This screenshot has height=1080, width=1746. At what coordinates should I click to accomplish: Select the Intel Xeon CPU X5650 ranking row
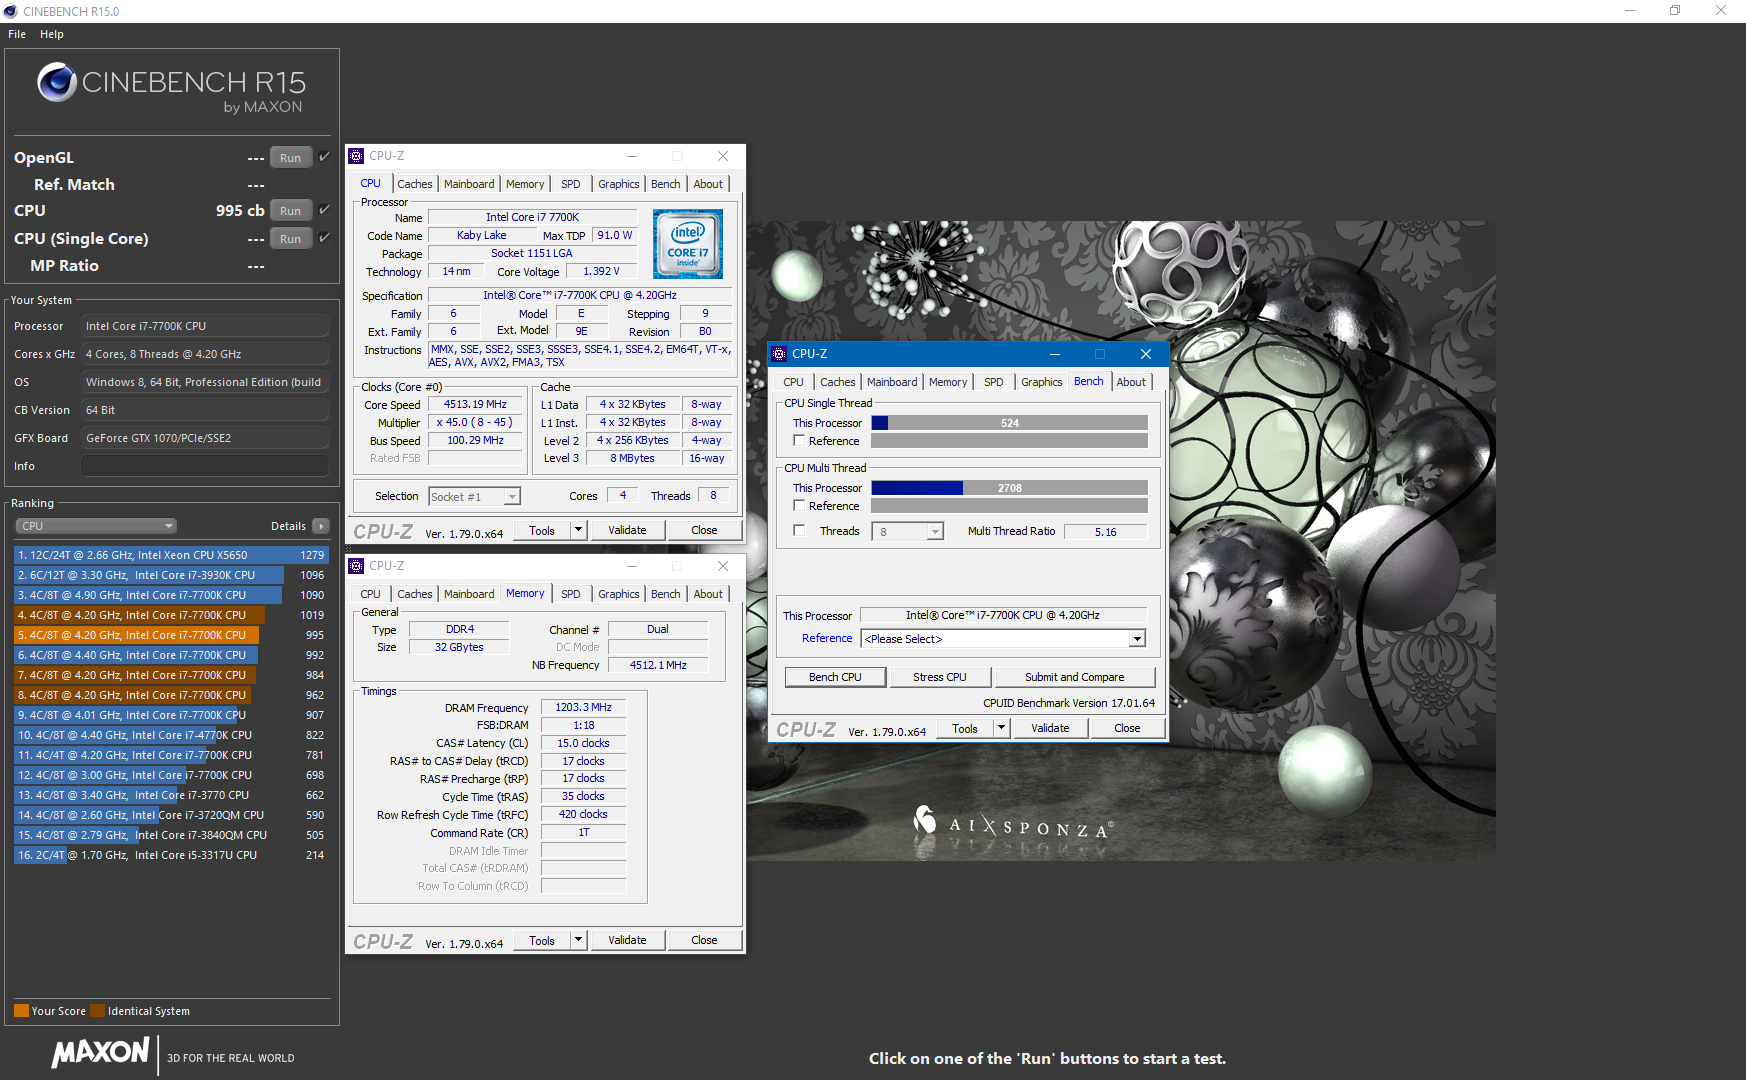point(171,555)
